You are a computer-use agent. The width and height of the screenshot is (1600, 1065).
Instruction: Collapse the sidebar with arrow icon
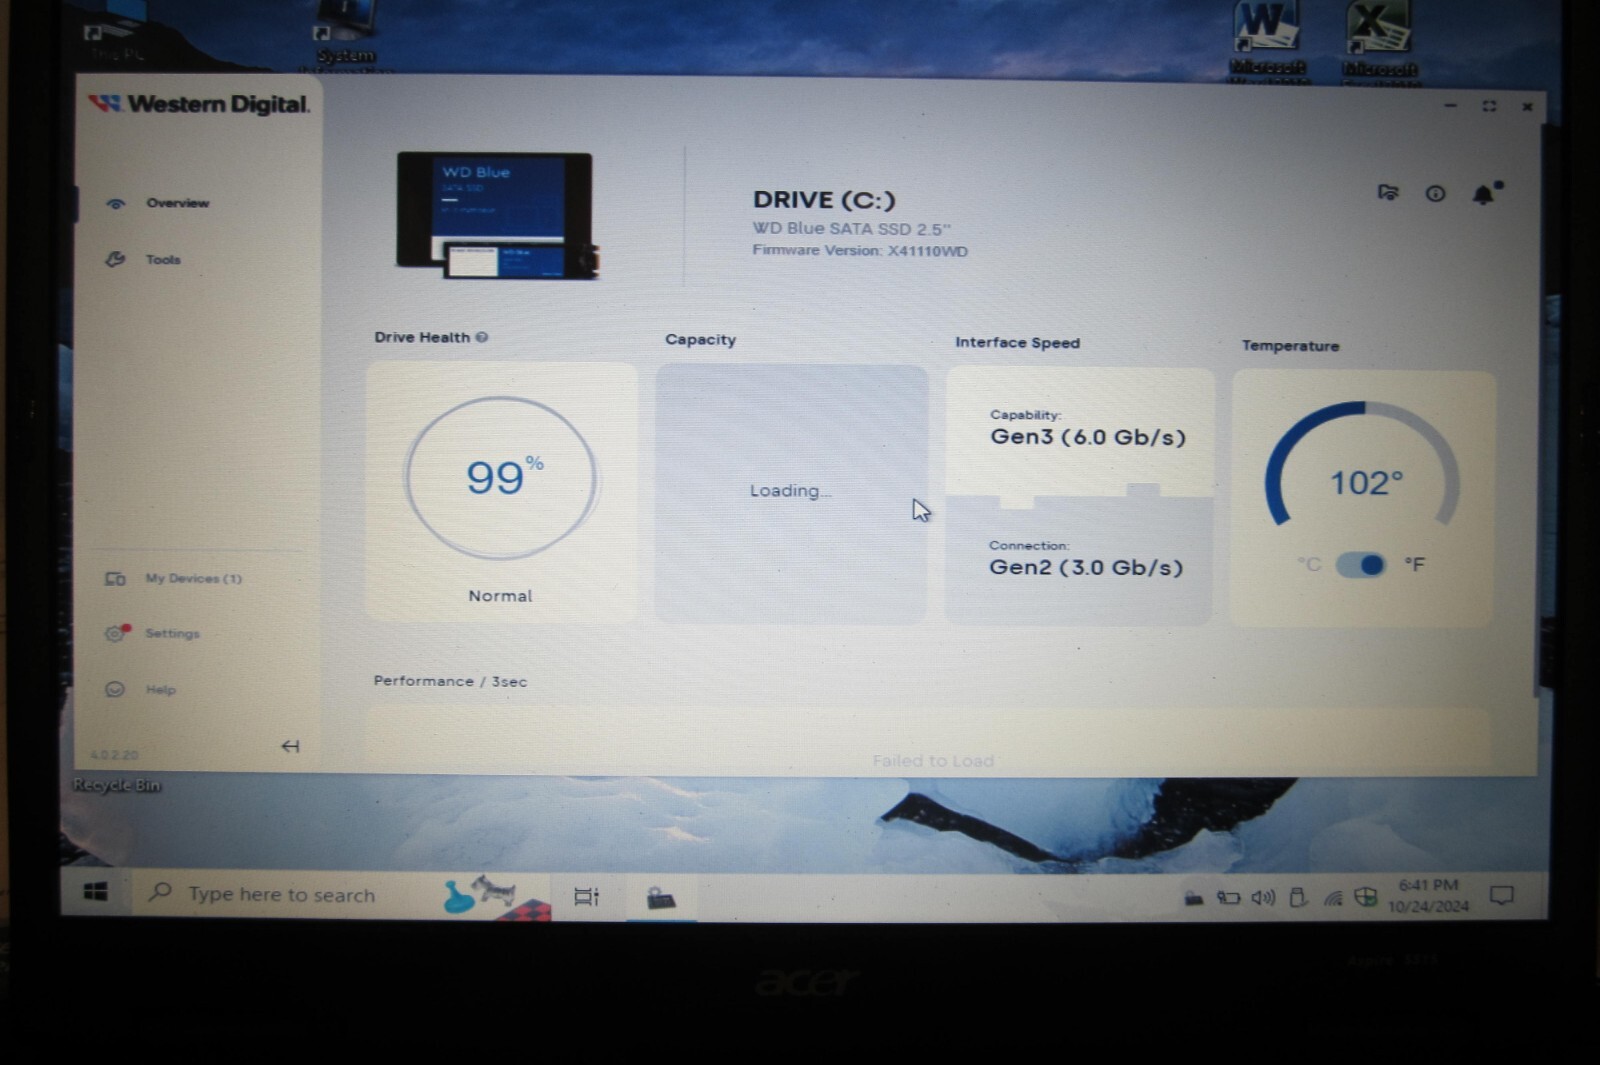coord(290,746)
